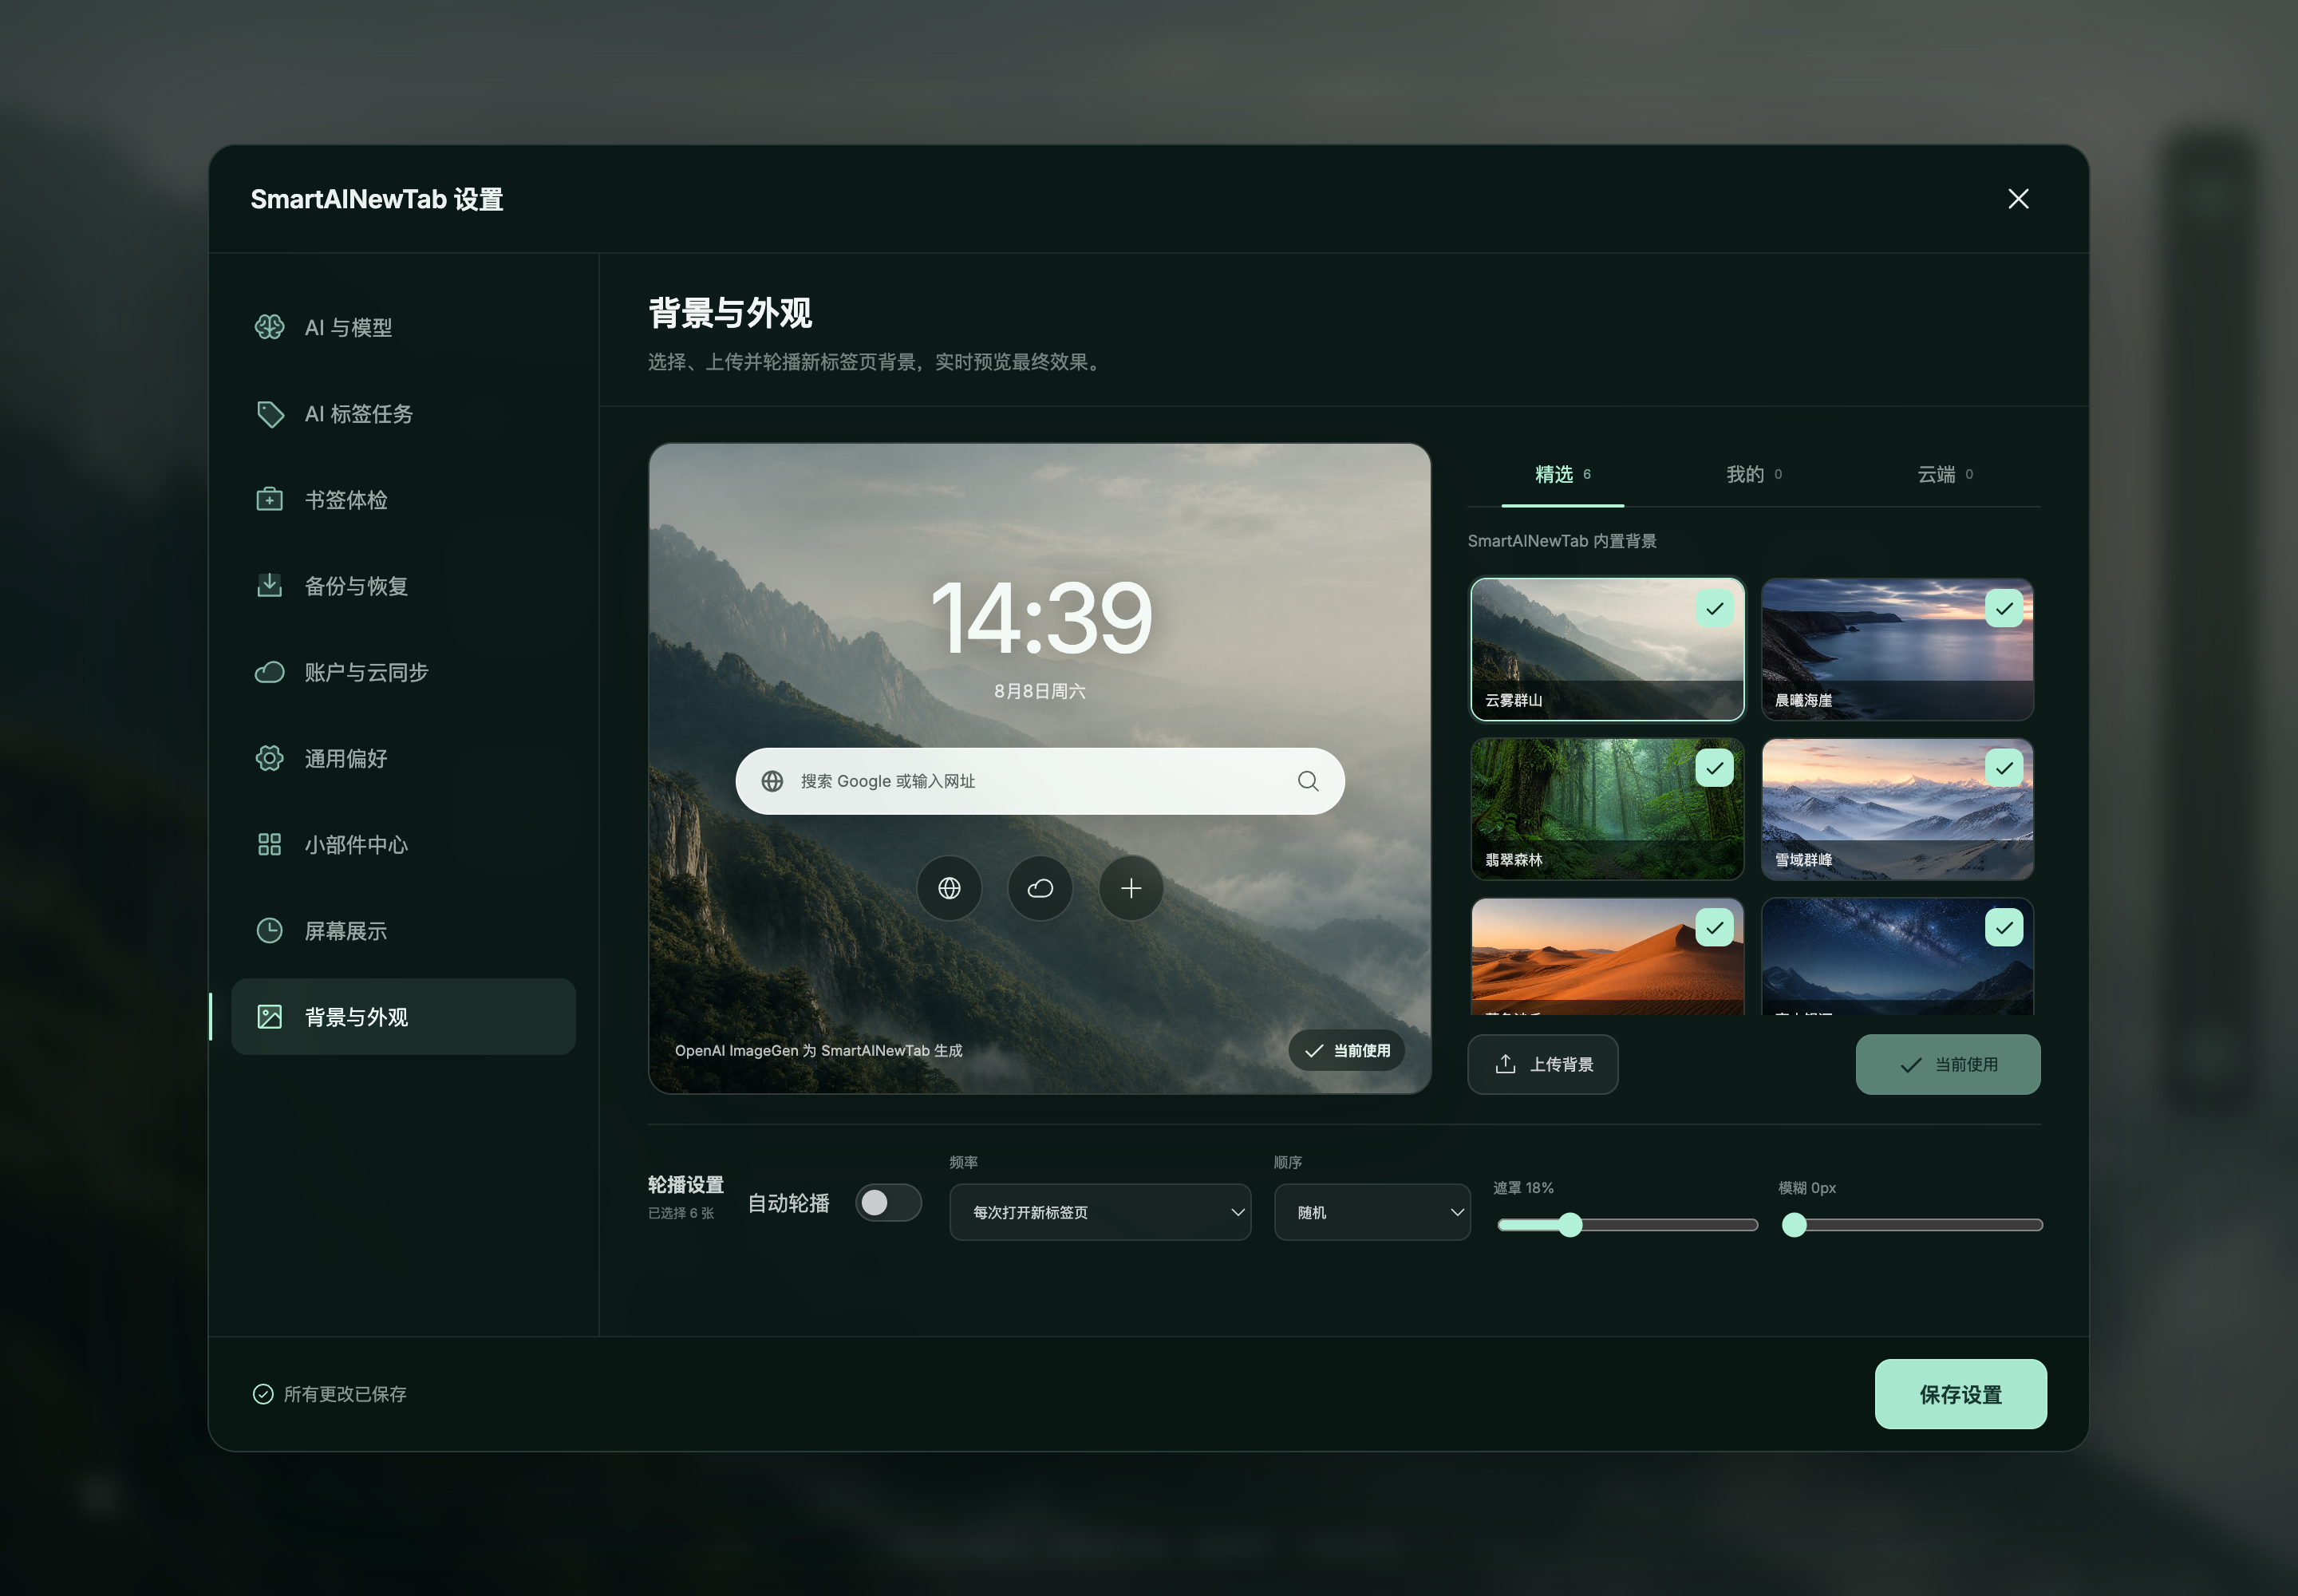Open 屏幕展示 settings section
The image size is (2298, 1596).
click(403, 930)
